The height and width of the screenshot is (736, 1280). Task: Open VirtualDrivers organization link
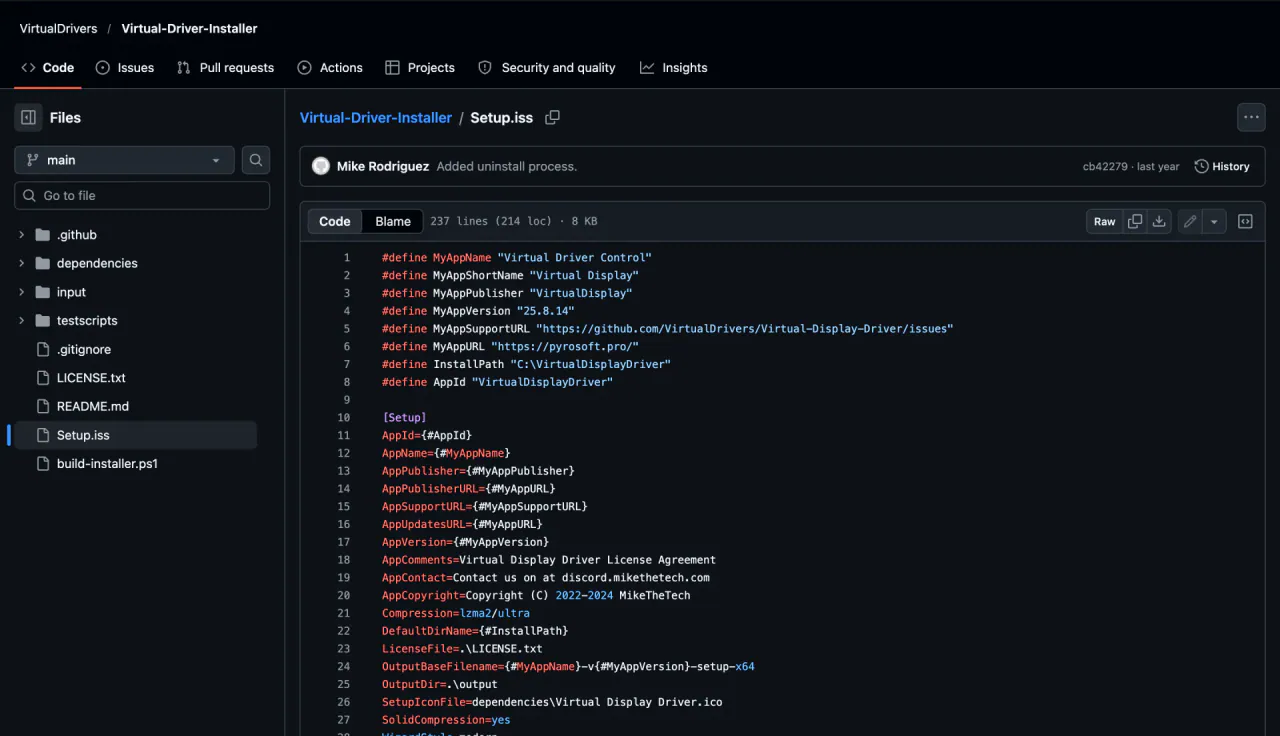(58, 29)
